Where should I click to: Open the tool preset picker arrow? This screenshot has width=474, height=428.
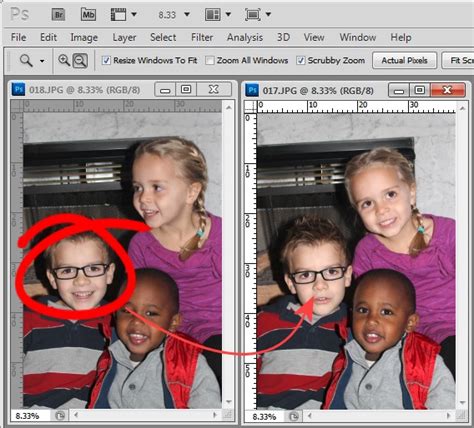[x=42, y=61]
